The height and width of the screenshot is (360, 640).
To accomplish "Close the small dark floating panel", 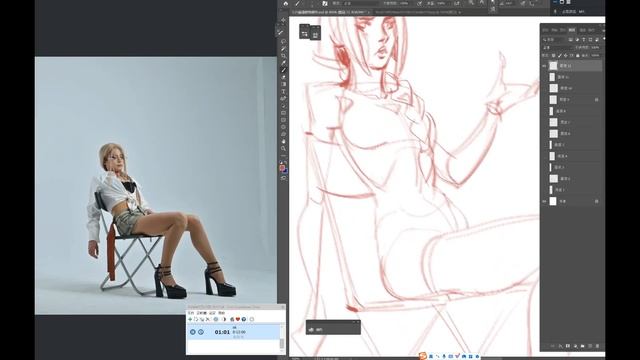I will click(x=358, y=322).
